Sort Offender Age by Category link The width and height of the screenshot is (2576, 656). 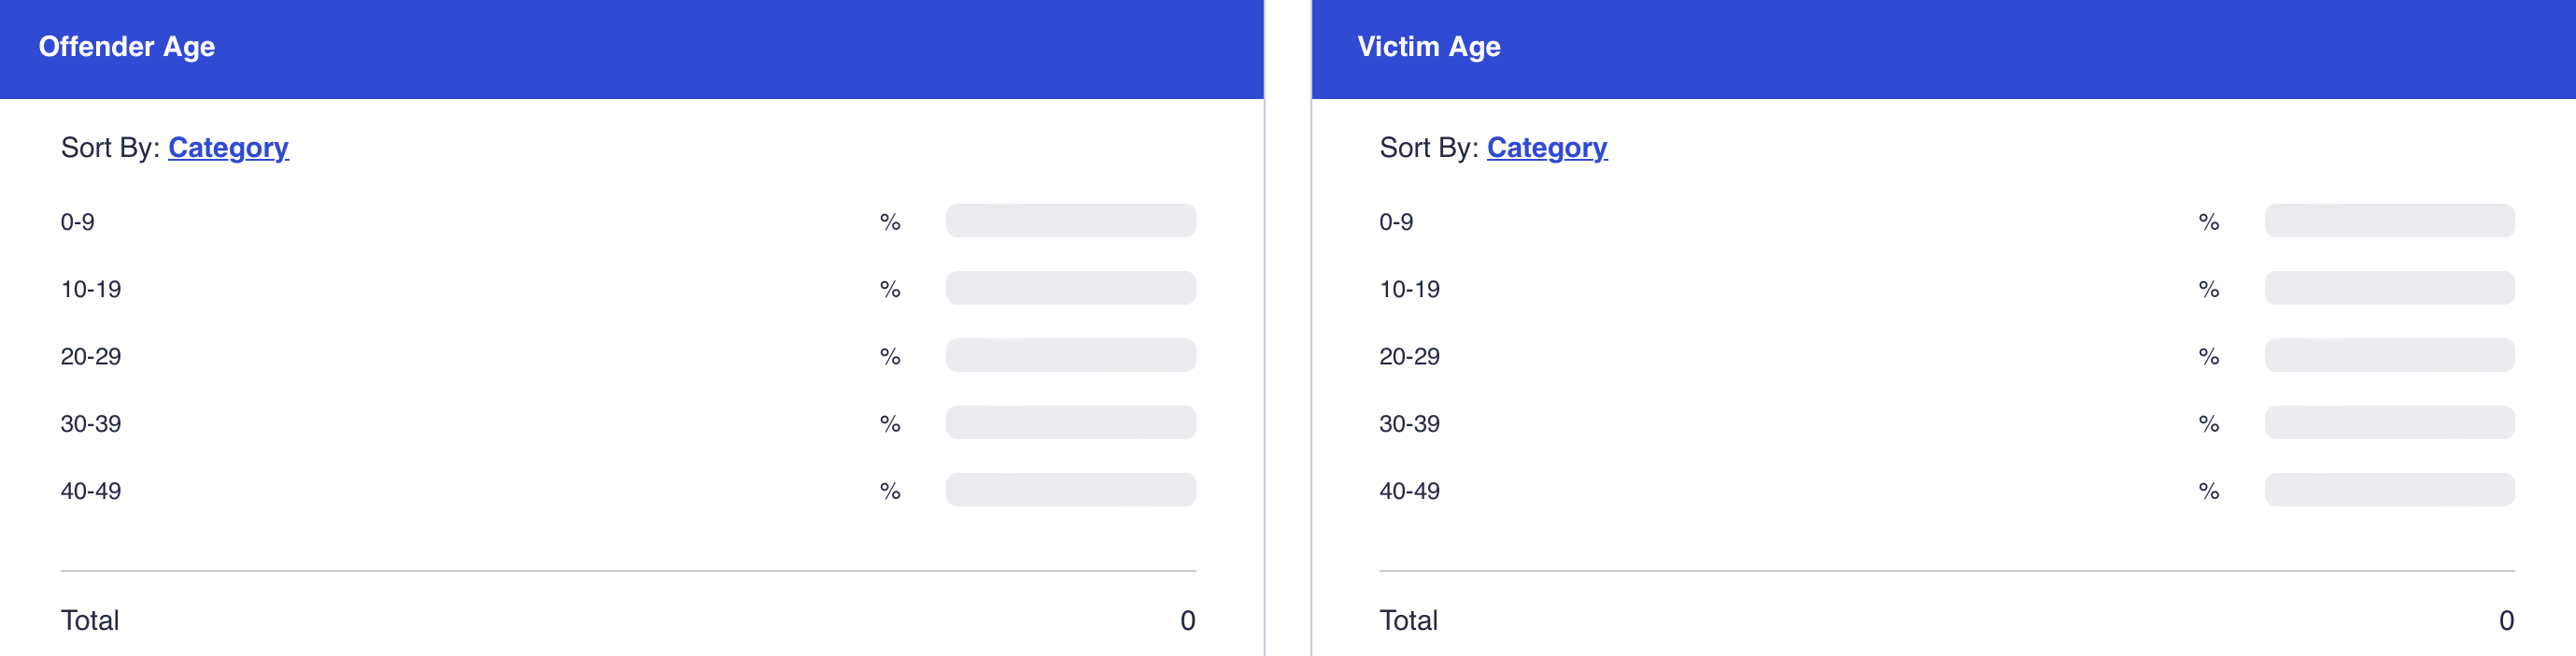[x=228, y=148]
